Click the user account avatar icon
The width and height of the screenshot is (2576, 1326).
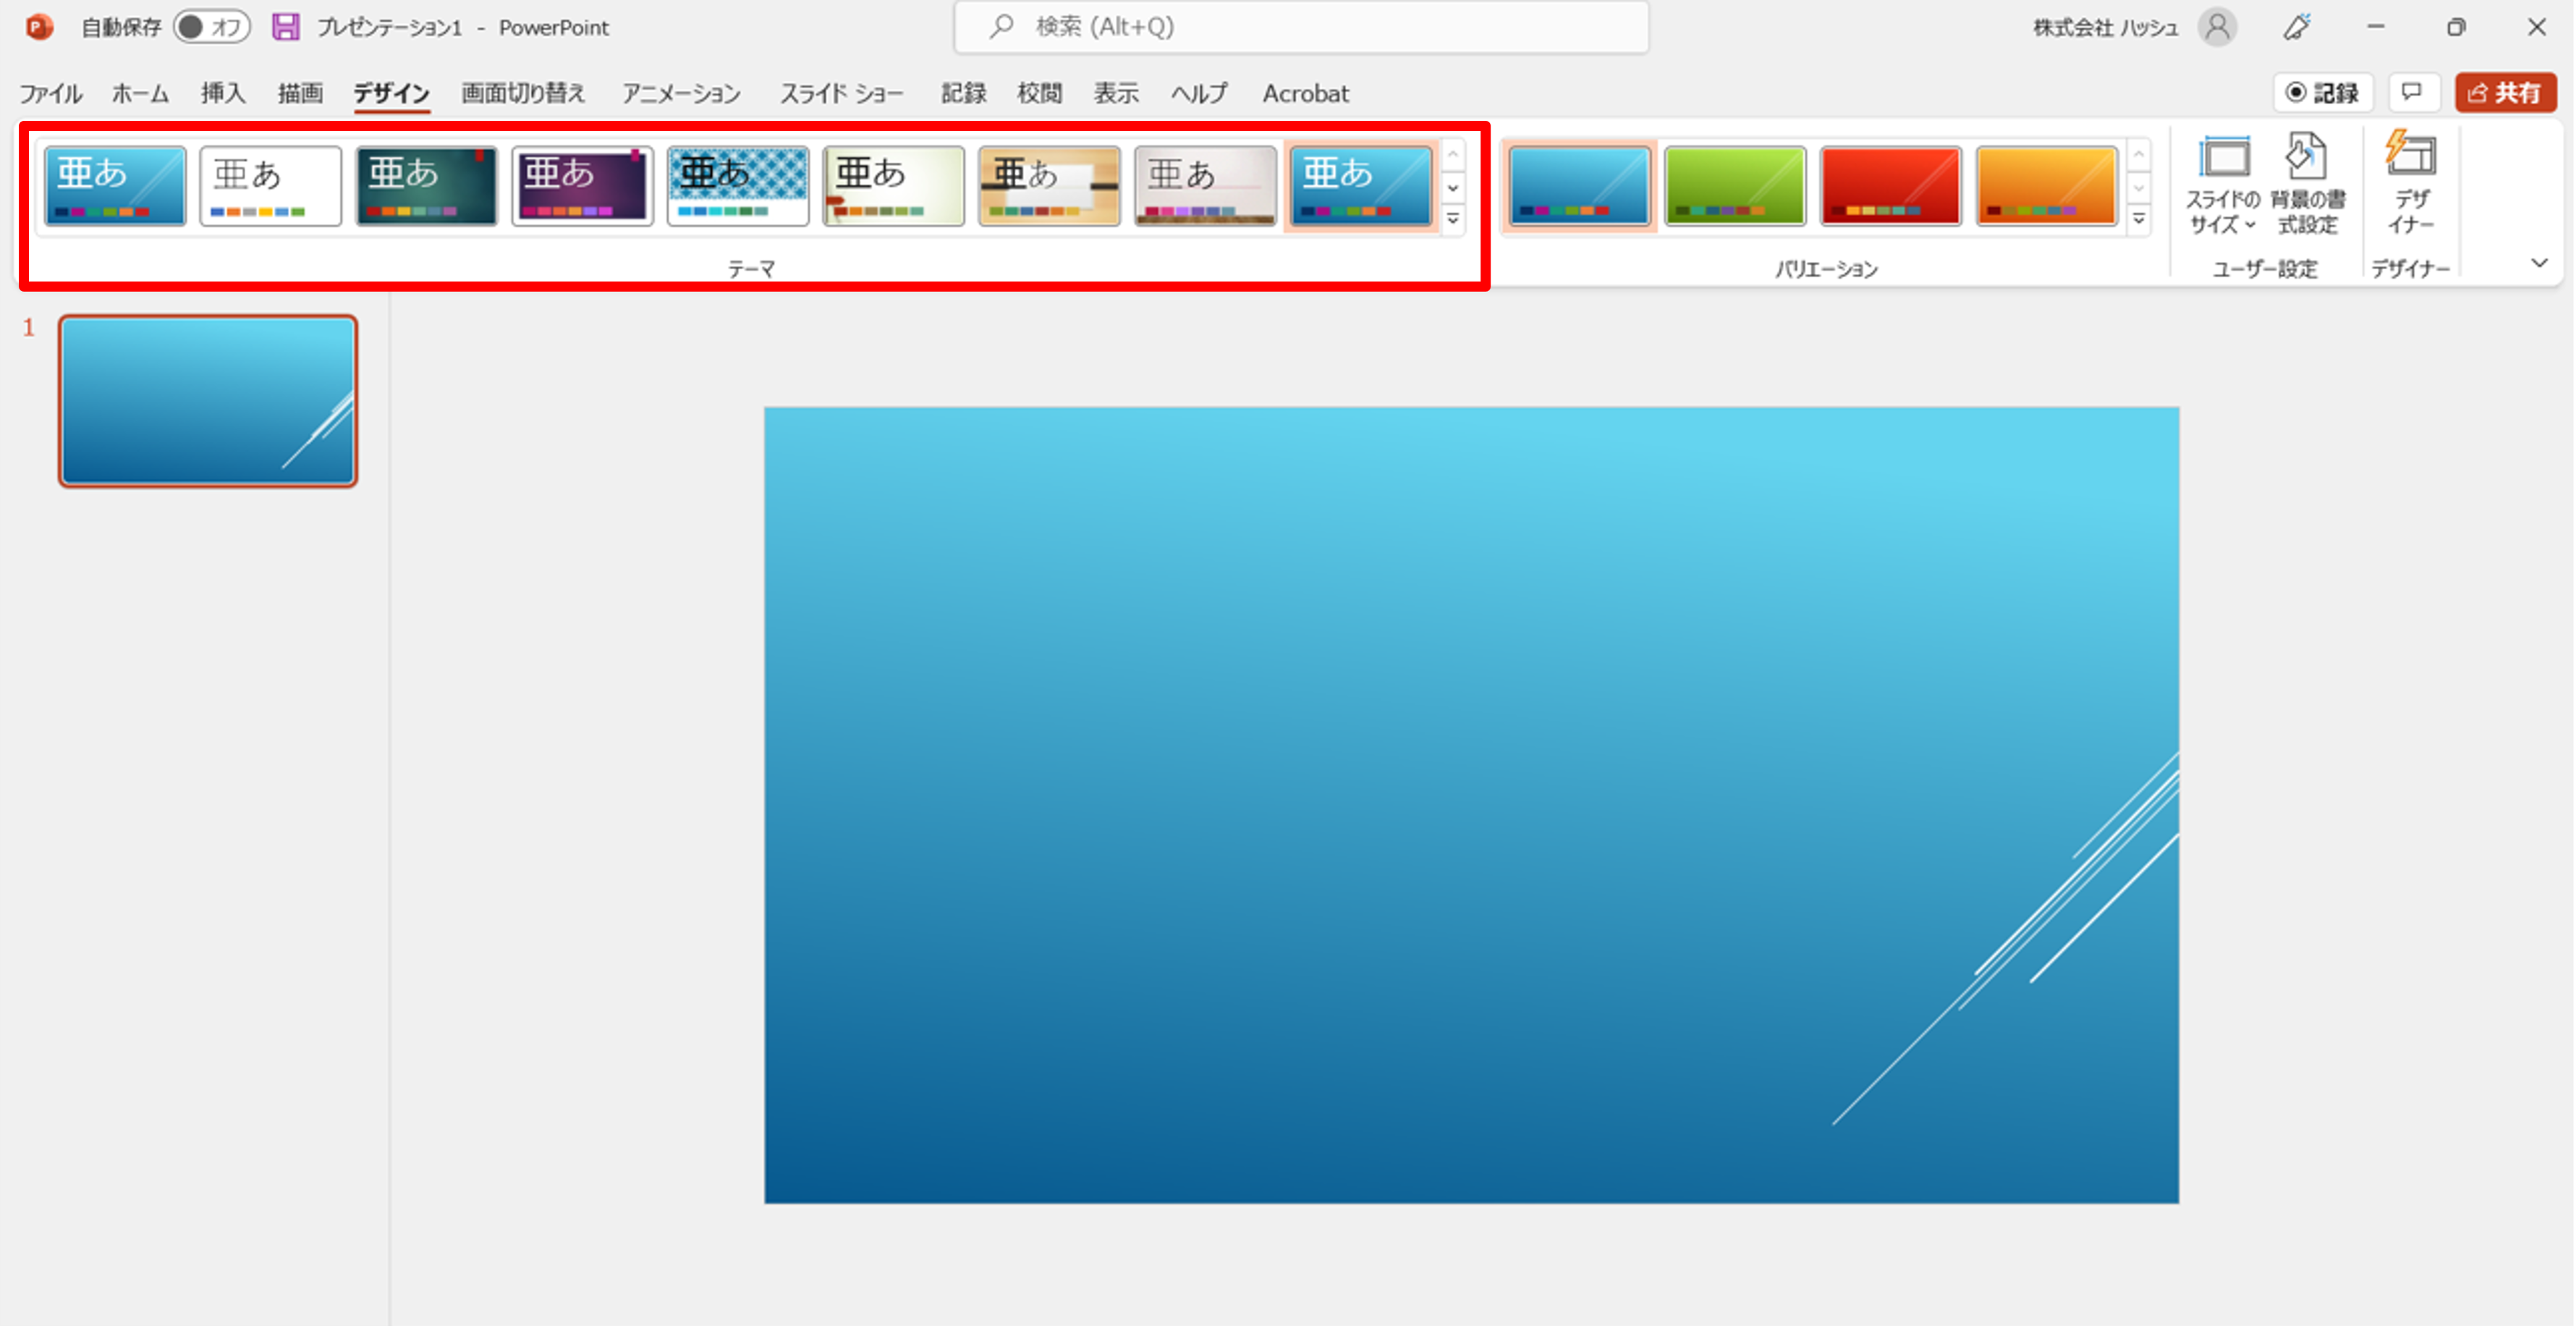click(2217, 27)
